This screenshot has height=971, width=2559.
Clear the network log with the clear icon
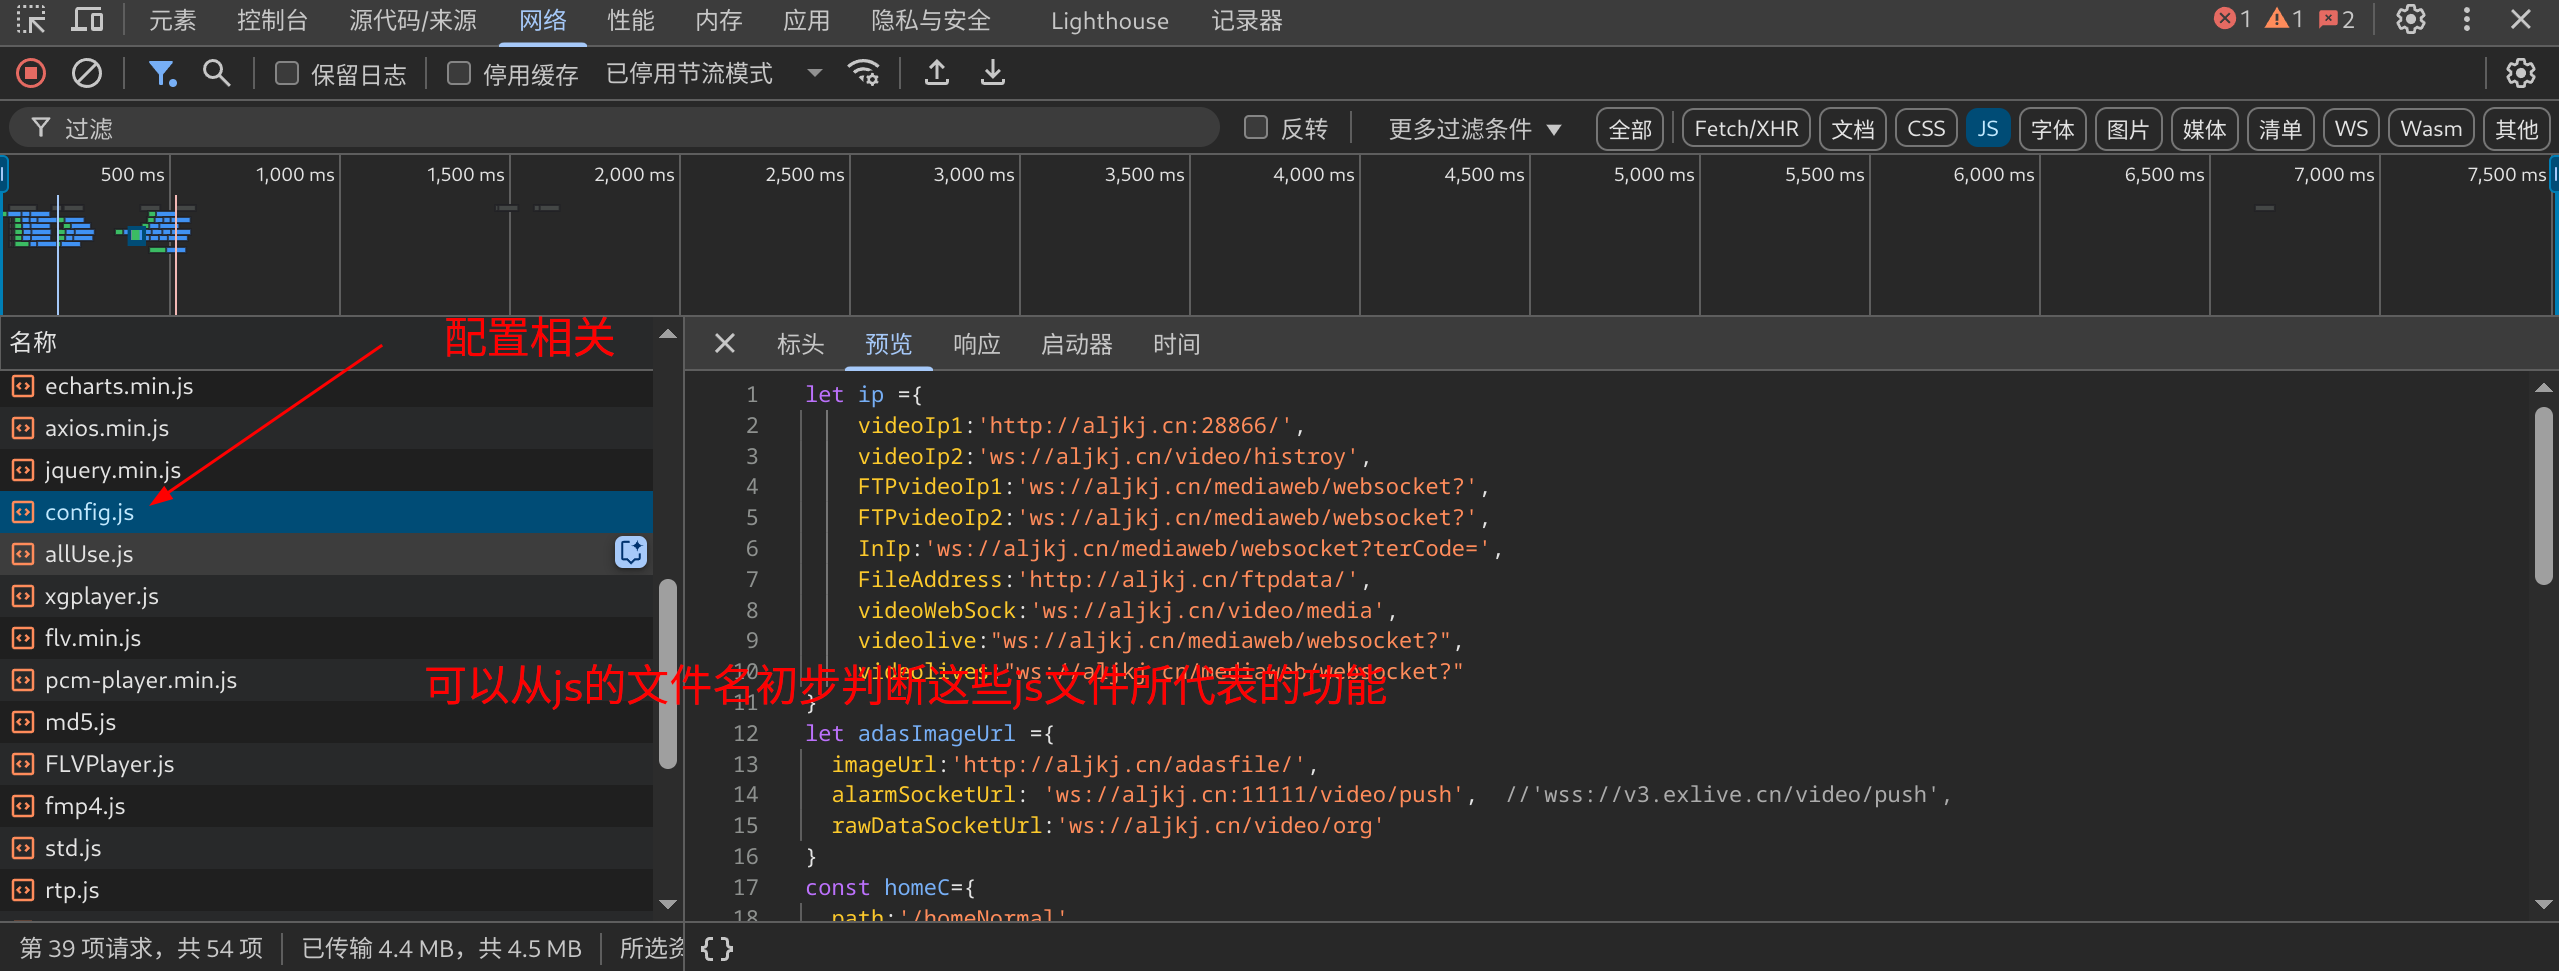[87, 73]
